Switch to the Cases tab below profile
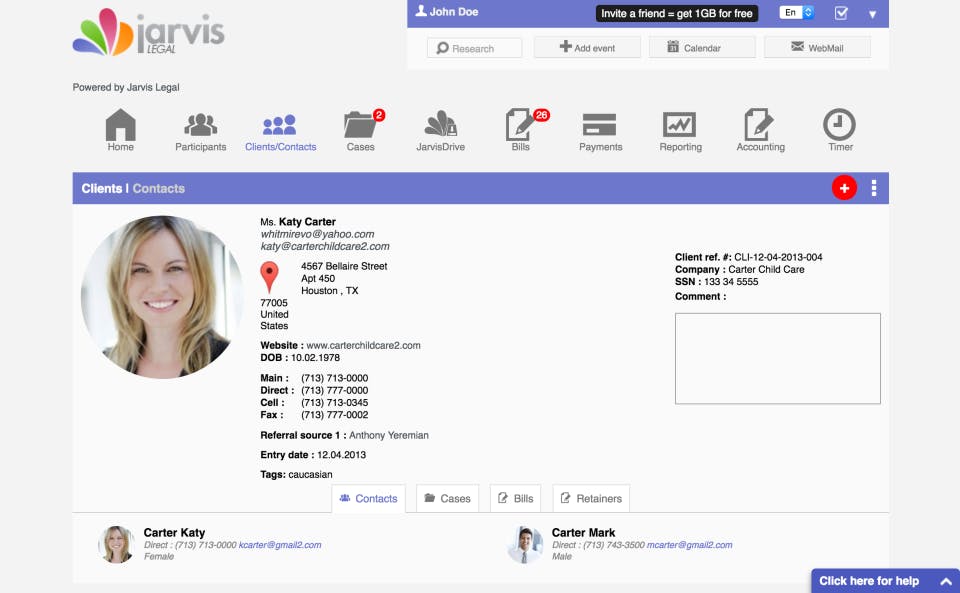 click(448, 498)
